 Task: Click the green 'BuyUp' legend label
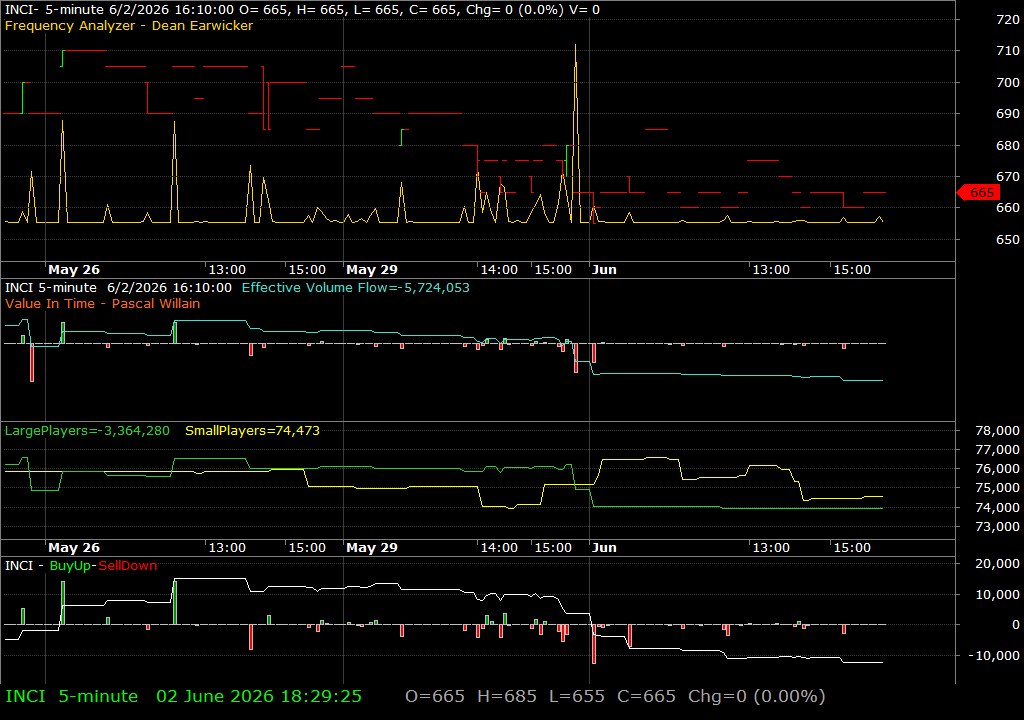70,565
